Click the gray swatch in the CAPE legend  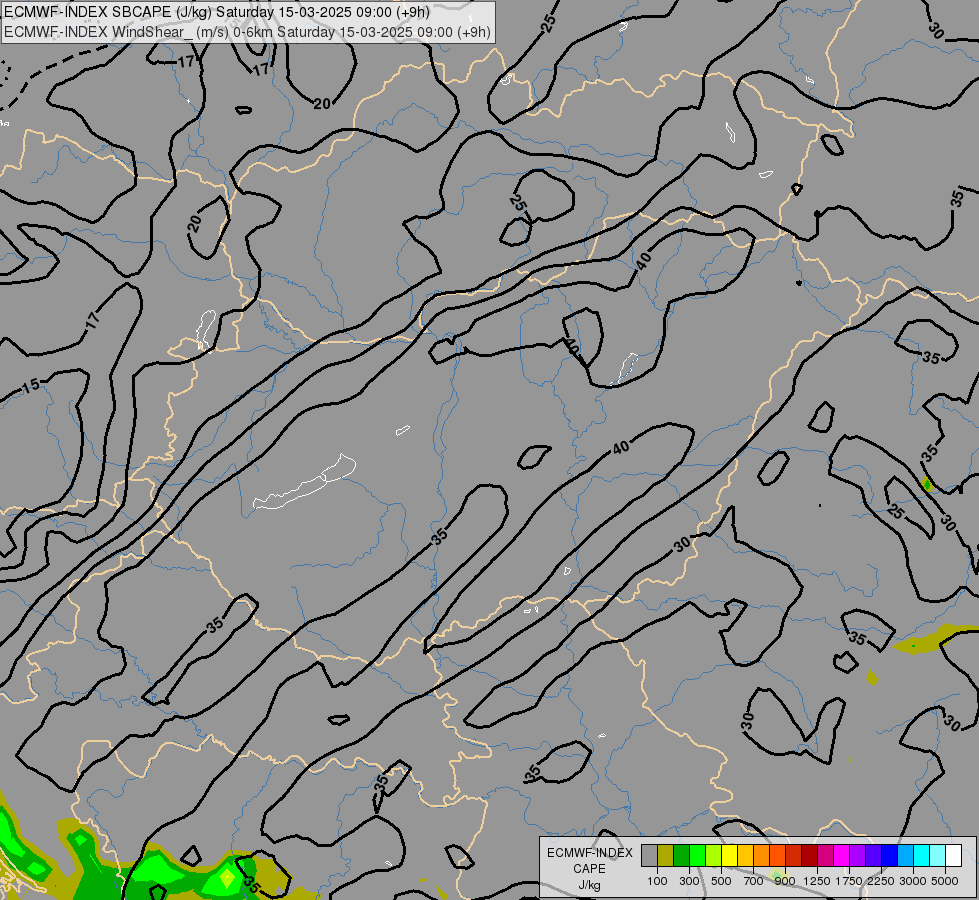(649, 855)
